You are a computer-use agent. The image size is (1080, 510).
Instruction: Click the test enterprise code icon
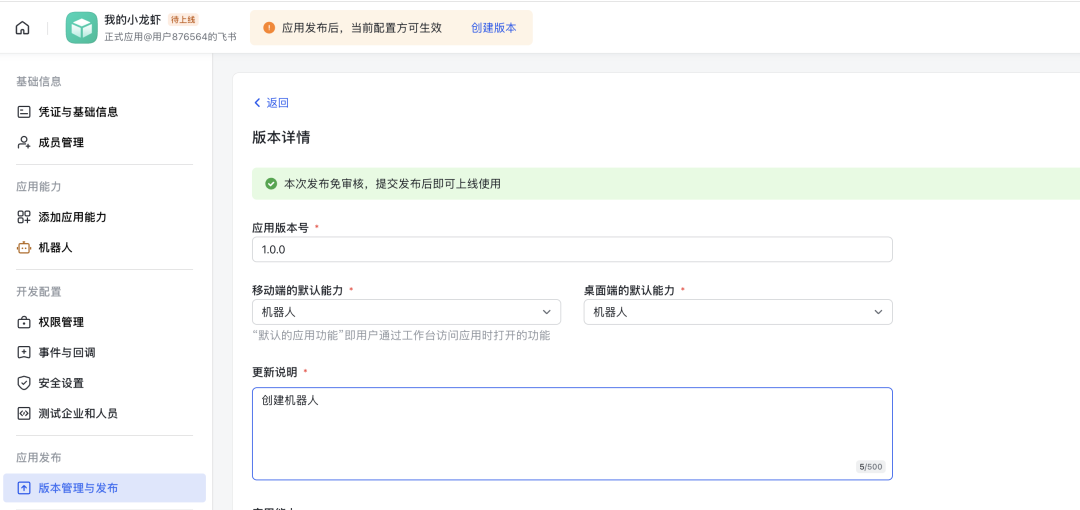coord(24,414)
